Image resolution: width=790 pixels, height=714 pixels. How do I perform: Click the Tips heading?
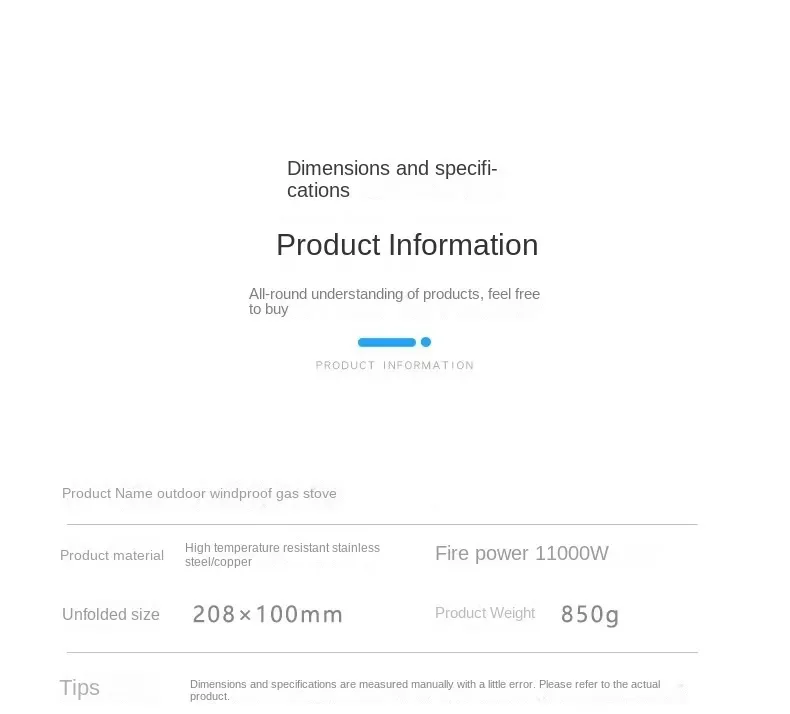[x=80, y=688]
